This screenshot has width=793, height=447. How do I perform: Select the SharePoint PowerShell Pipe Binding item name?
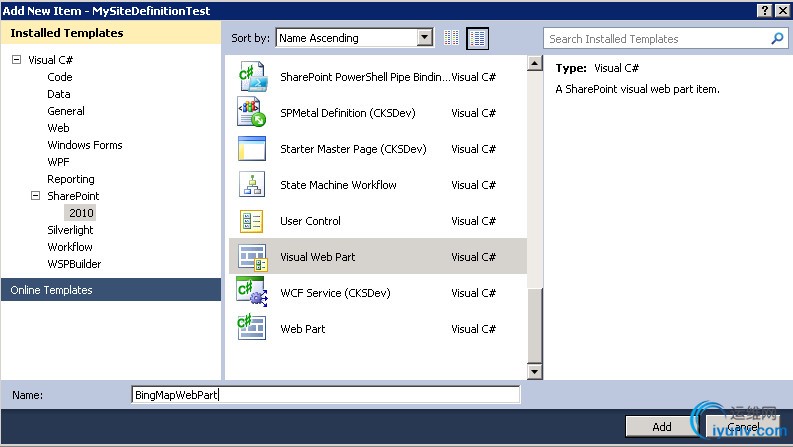365,77
